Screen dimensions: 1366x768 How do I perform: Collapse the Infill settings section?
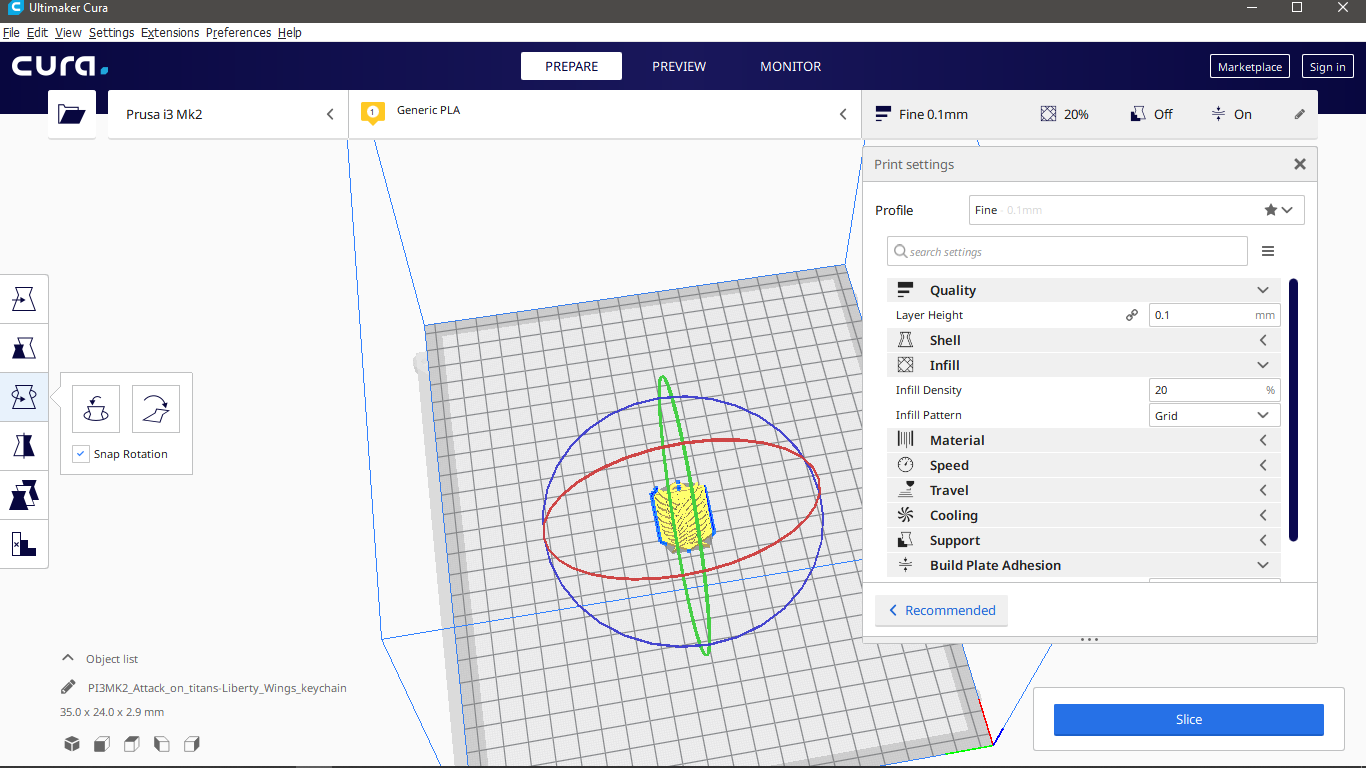1083,365
